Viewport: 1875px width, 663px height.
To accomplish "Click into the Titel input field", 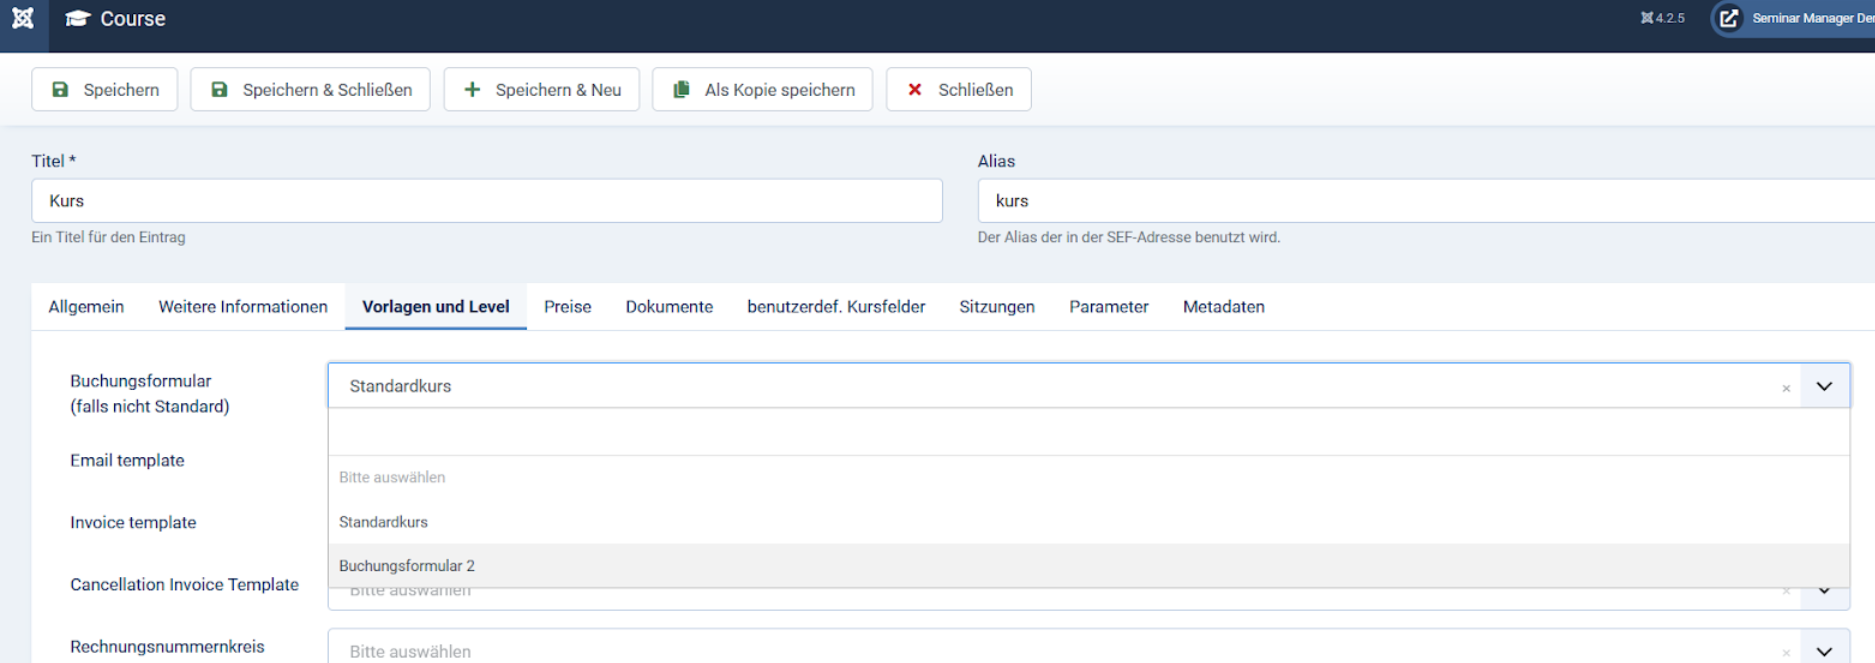I will tap(487, 201).
